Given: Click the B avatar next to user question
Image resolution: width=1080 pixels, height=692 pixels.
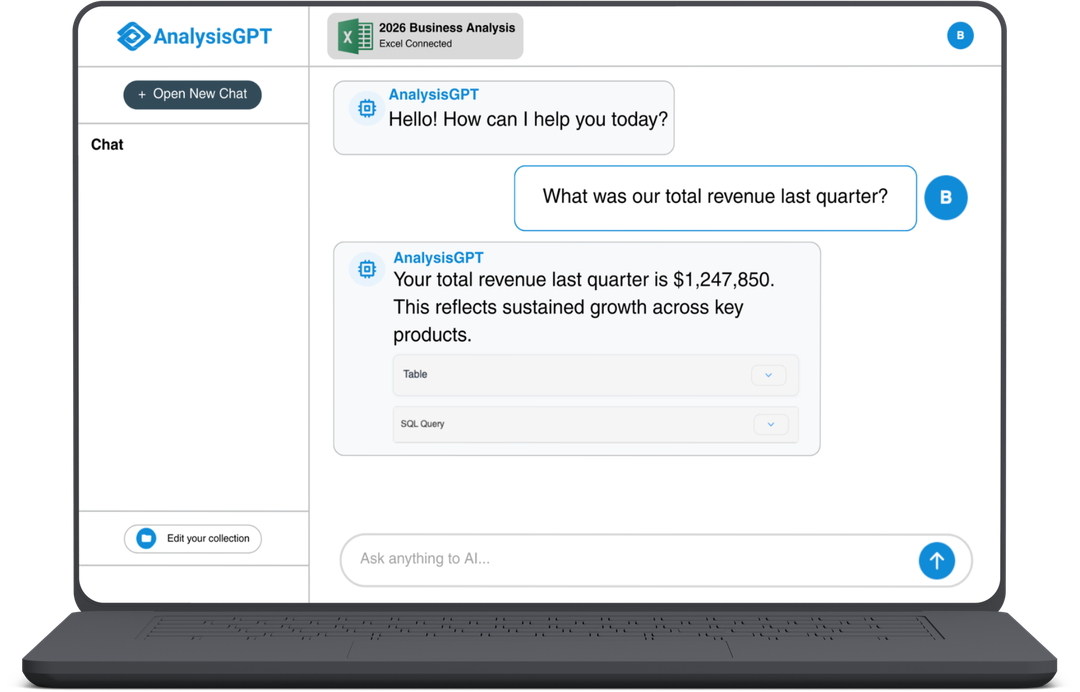Looking at the screenshot, I should 945,198.
